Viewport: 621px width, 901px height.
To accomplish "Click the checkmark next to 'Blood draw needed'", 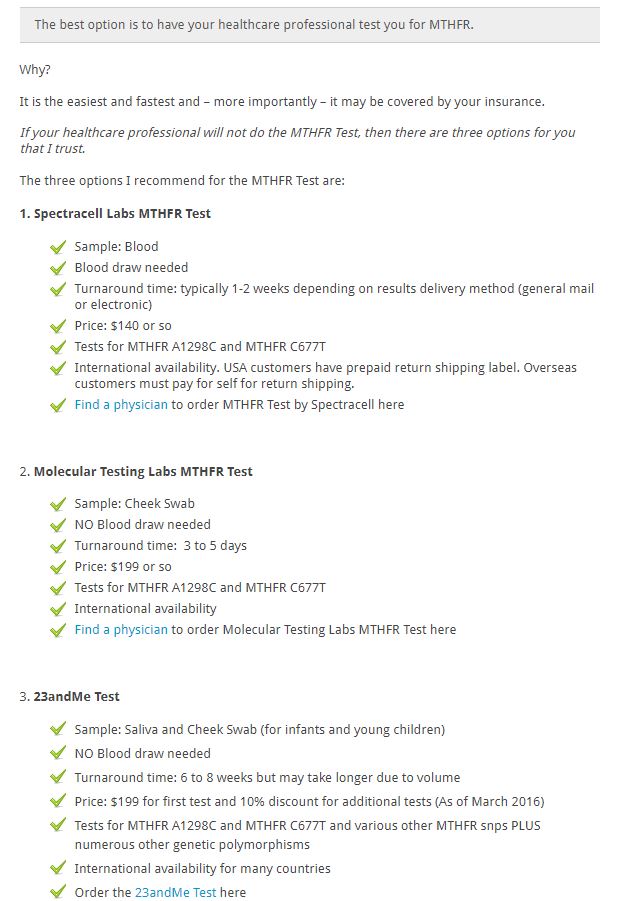I will pos(57,268).
